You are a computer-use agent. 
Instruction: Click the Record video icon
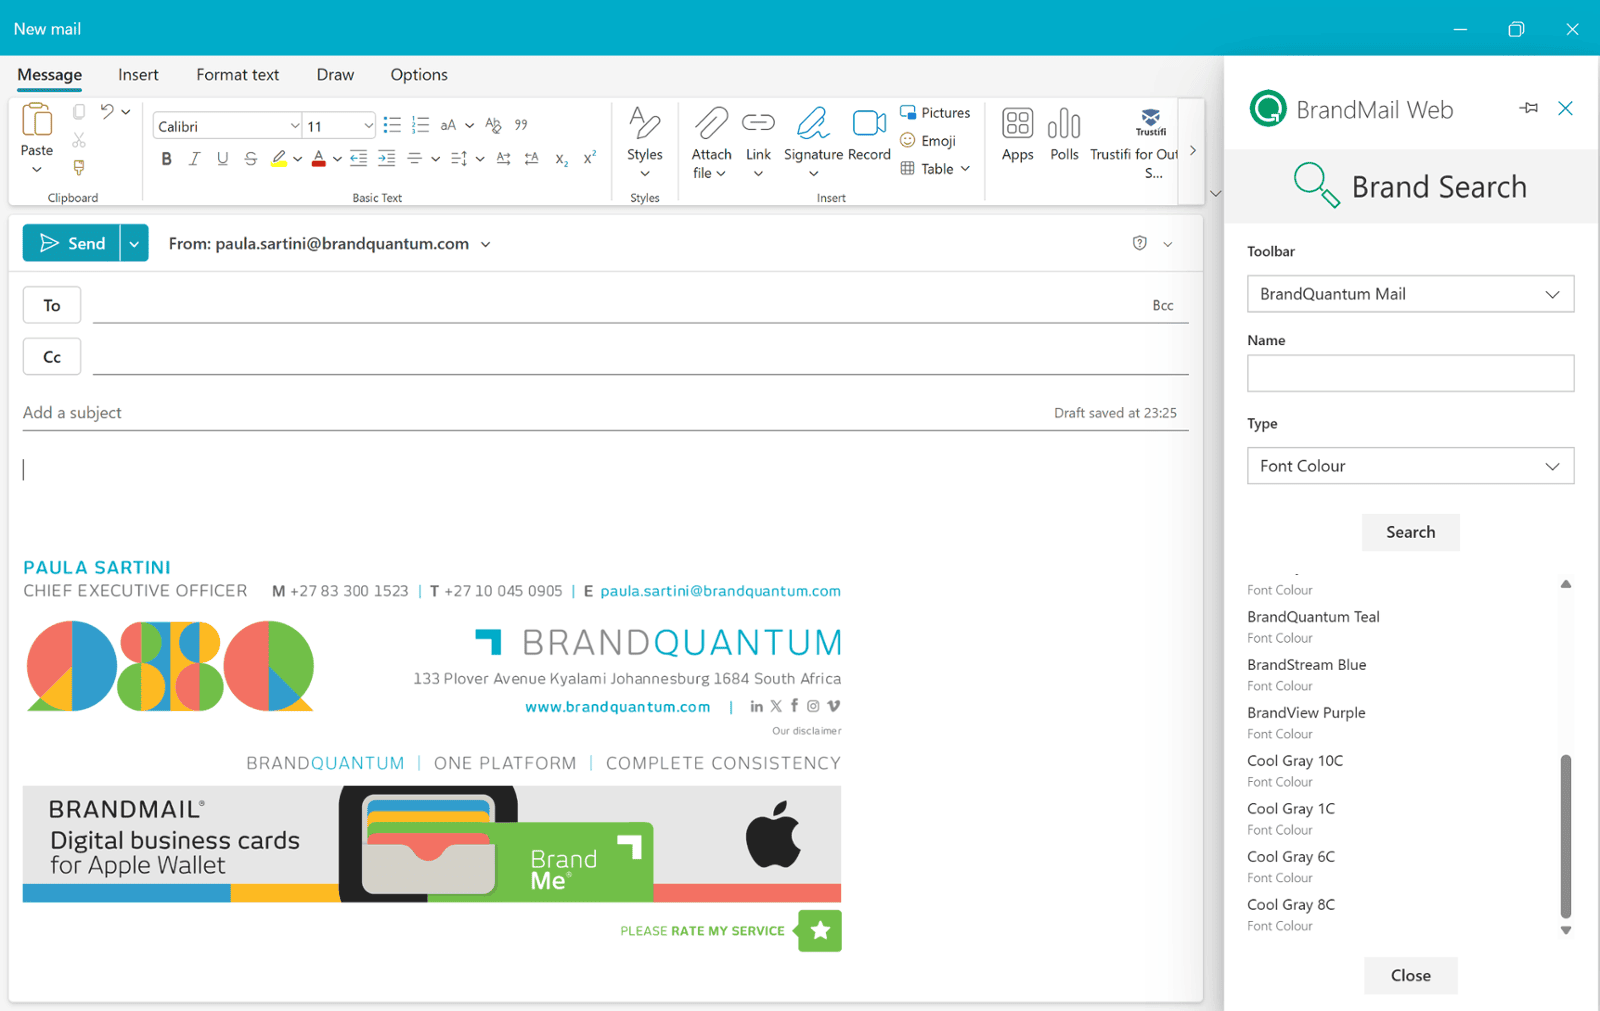pos(869,123)
